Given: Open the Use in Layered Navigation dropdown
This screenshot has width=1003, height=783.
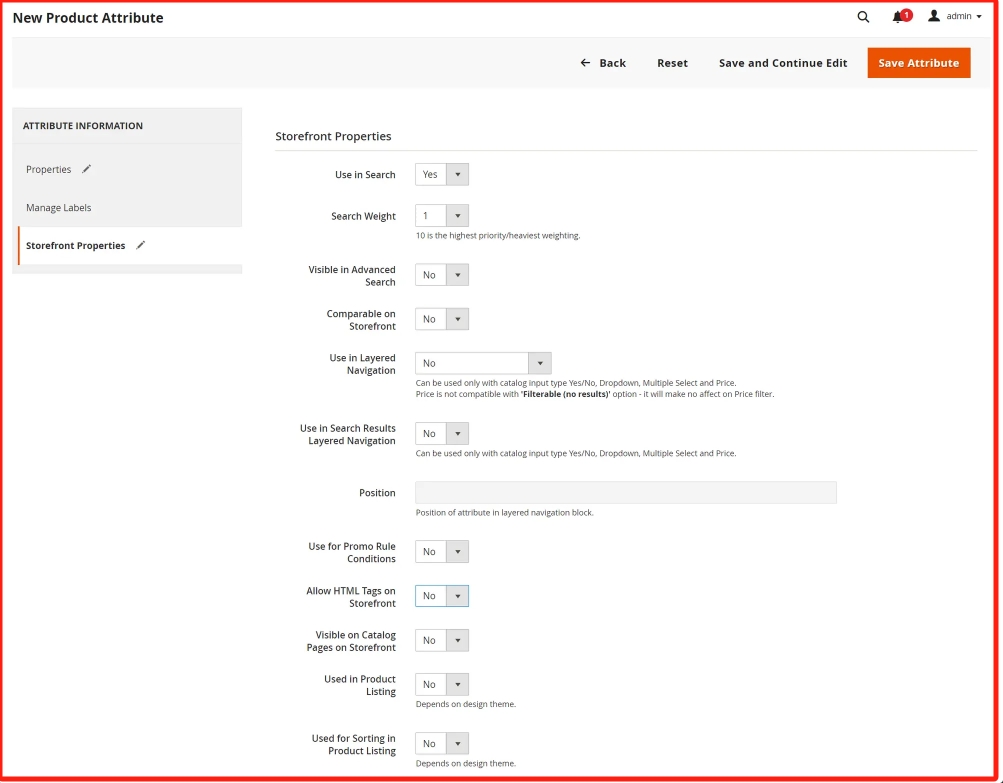Looking at the screenshot, I should click(482, 364).
